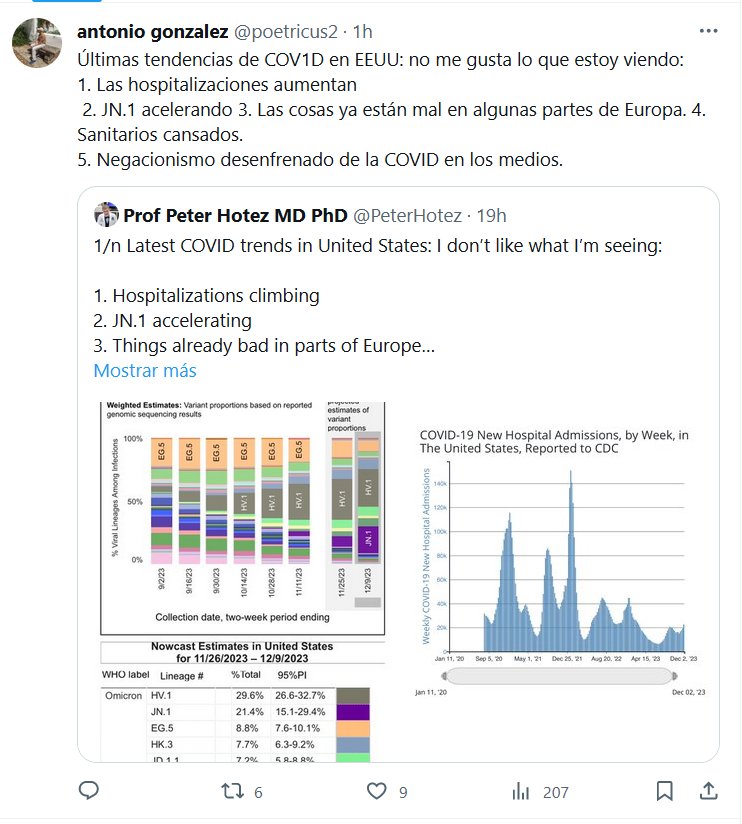742x824 pixels.
Task: Repost the tweet via retweet icon
Action: (228, 791)
